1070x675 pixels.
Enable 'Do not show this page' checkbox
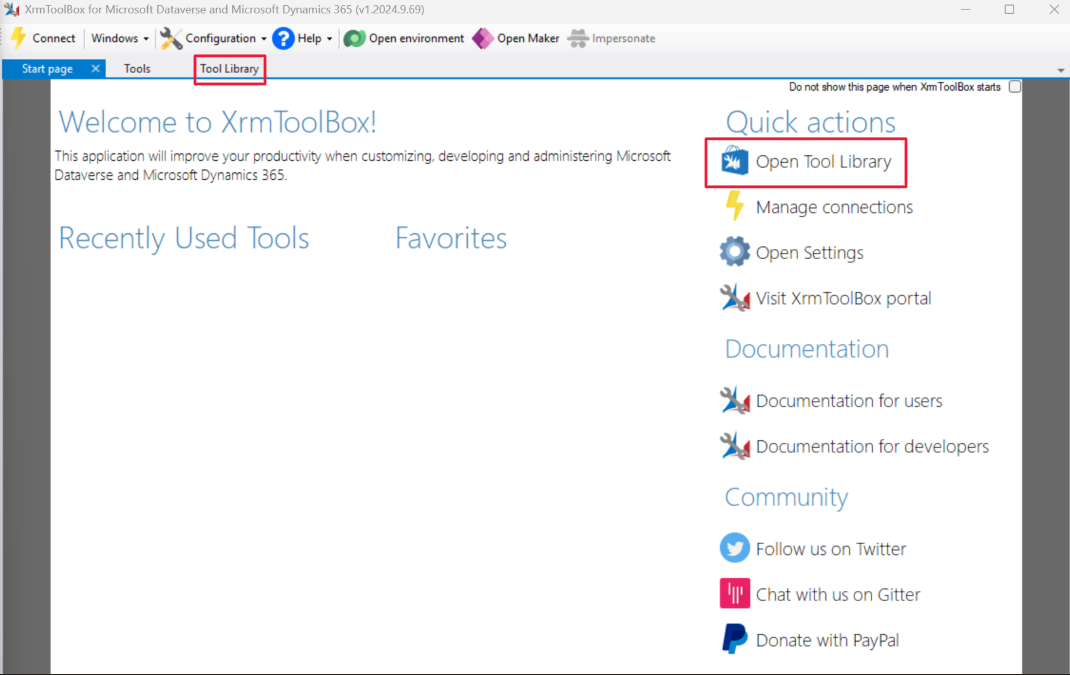click(1015, 87)
